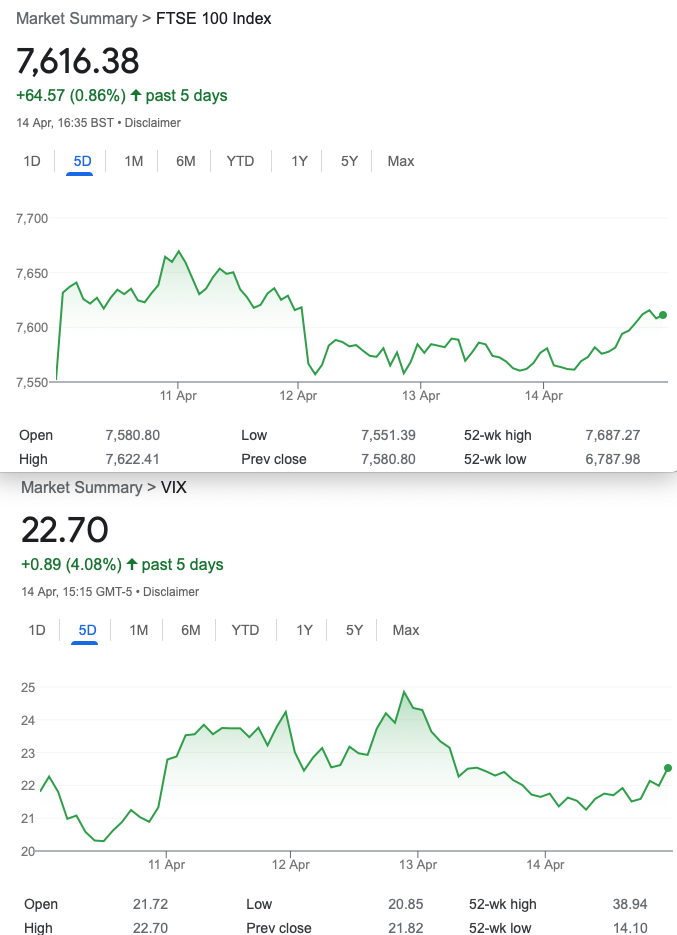Click the 11 Apr label on VIX chart axis

coord(166,864)
